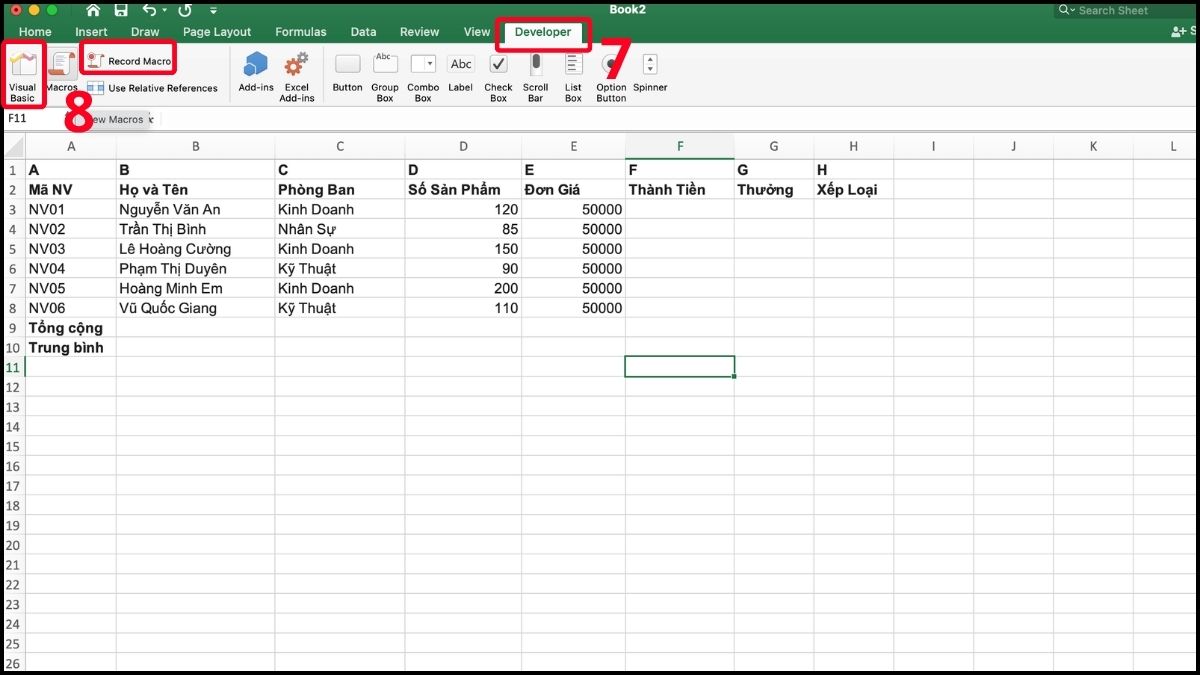This screenshot has height=675, width=1200.
Task: Insert a Group Box control
Action: point(385,77)
